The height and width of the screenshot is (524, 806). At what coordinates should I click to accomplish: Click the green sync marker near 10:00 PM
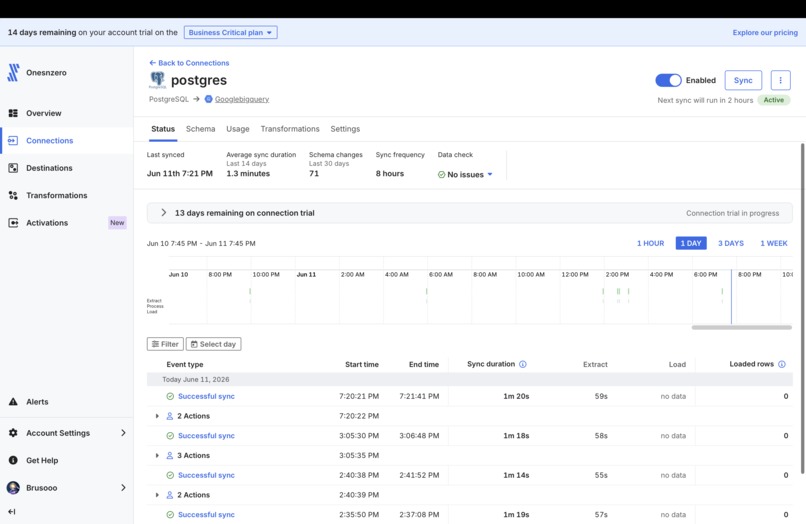click(x=250, y=292)
